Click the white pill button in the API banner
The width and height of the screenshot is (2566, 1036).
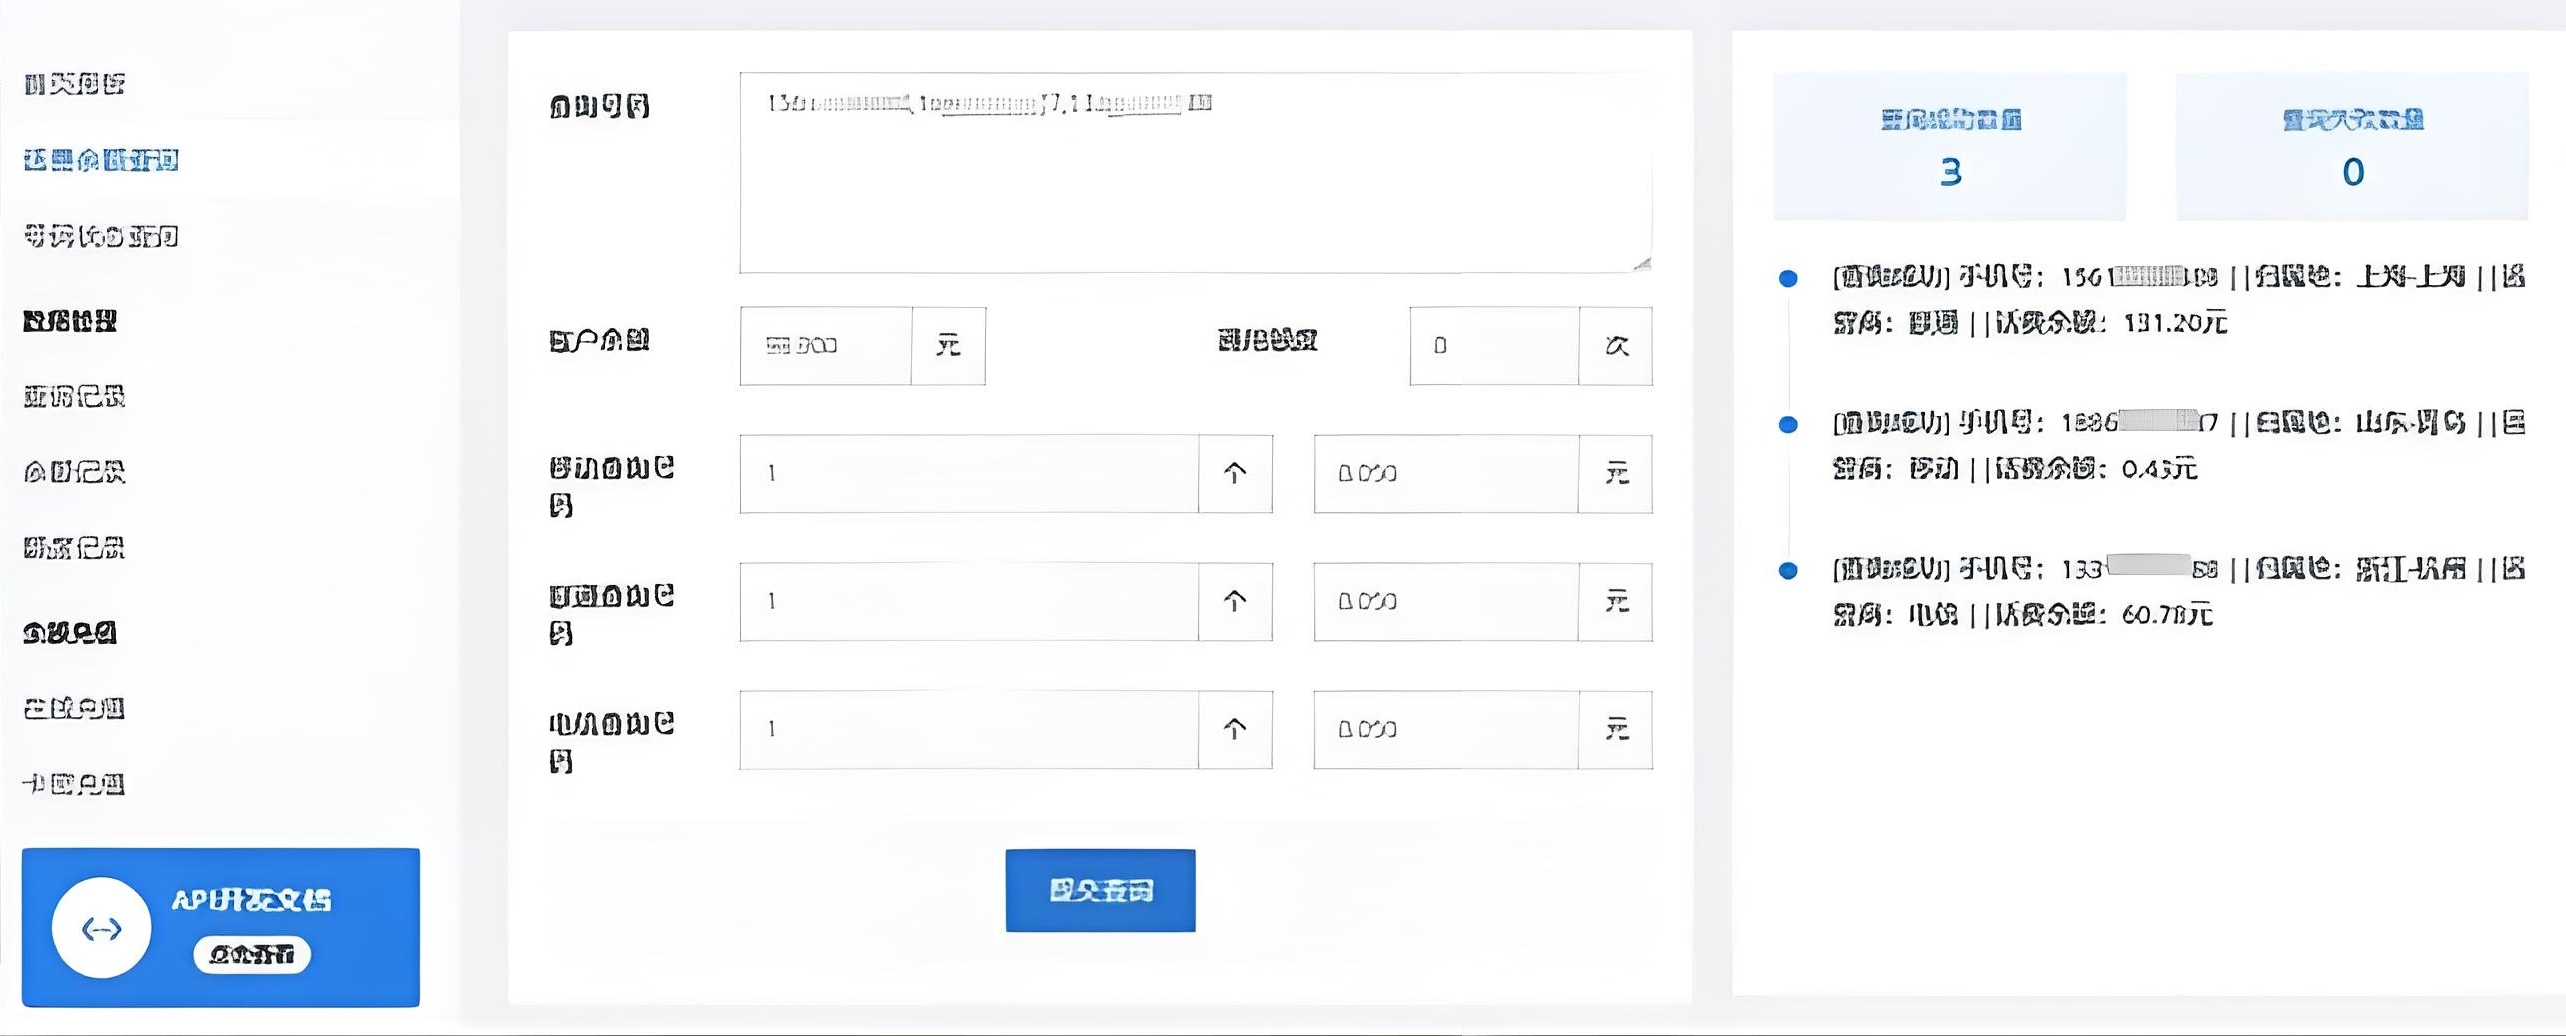pos(252,955)
